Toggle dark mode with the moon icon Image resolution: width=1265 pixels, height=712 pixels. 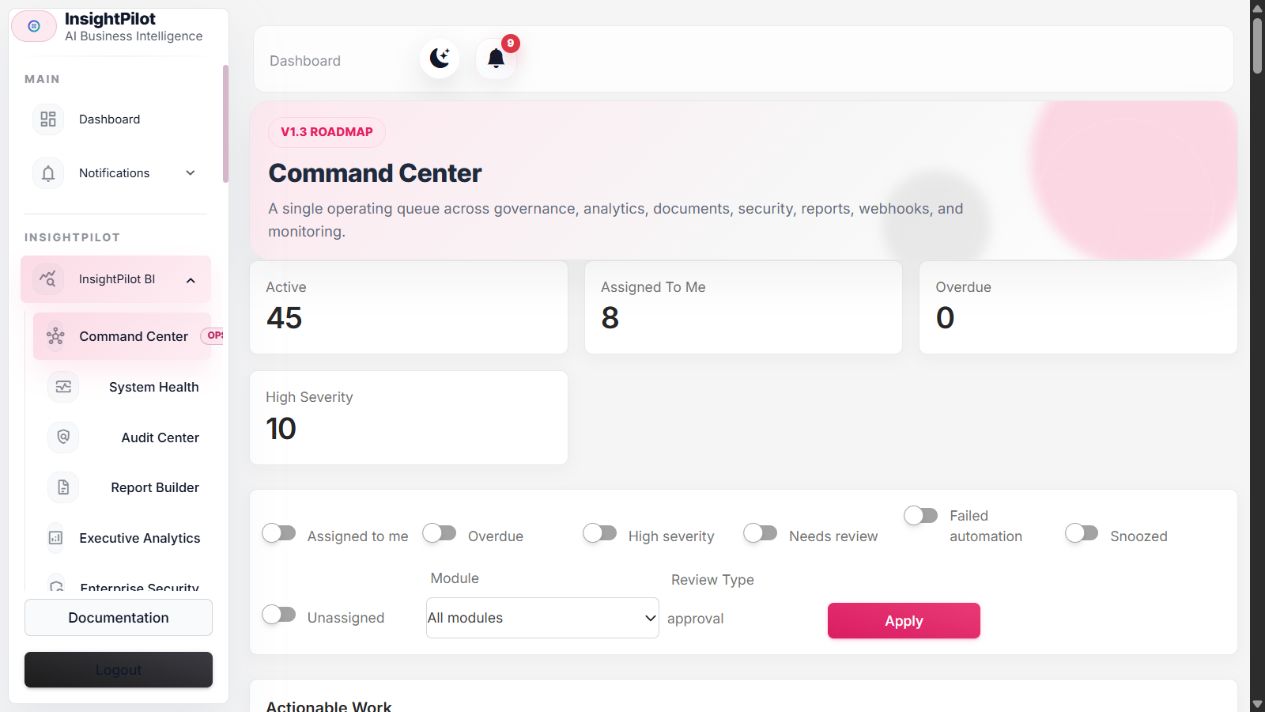[x=440, y=59]
